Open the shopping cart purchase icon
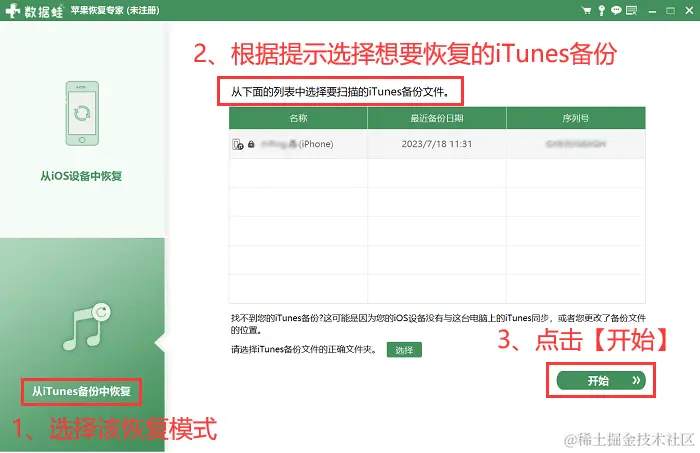The height and width of the screenshot is (453, 700). [587, 10]
